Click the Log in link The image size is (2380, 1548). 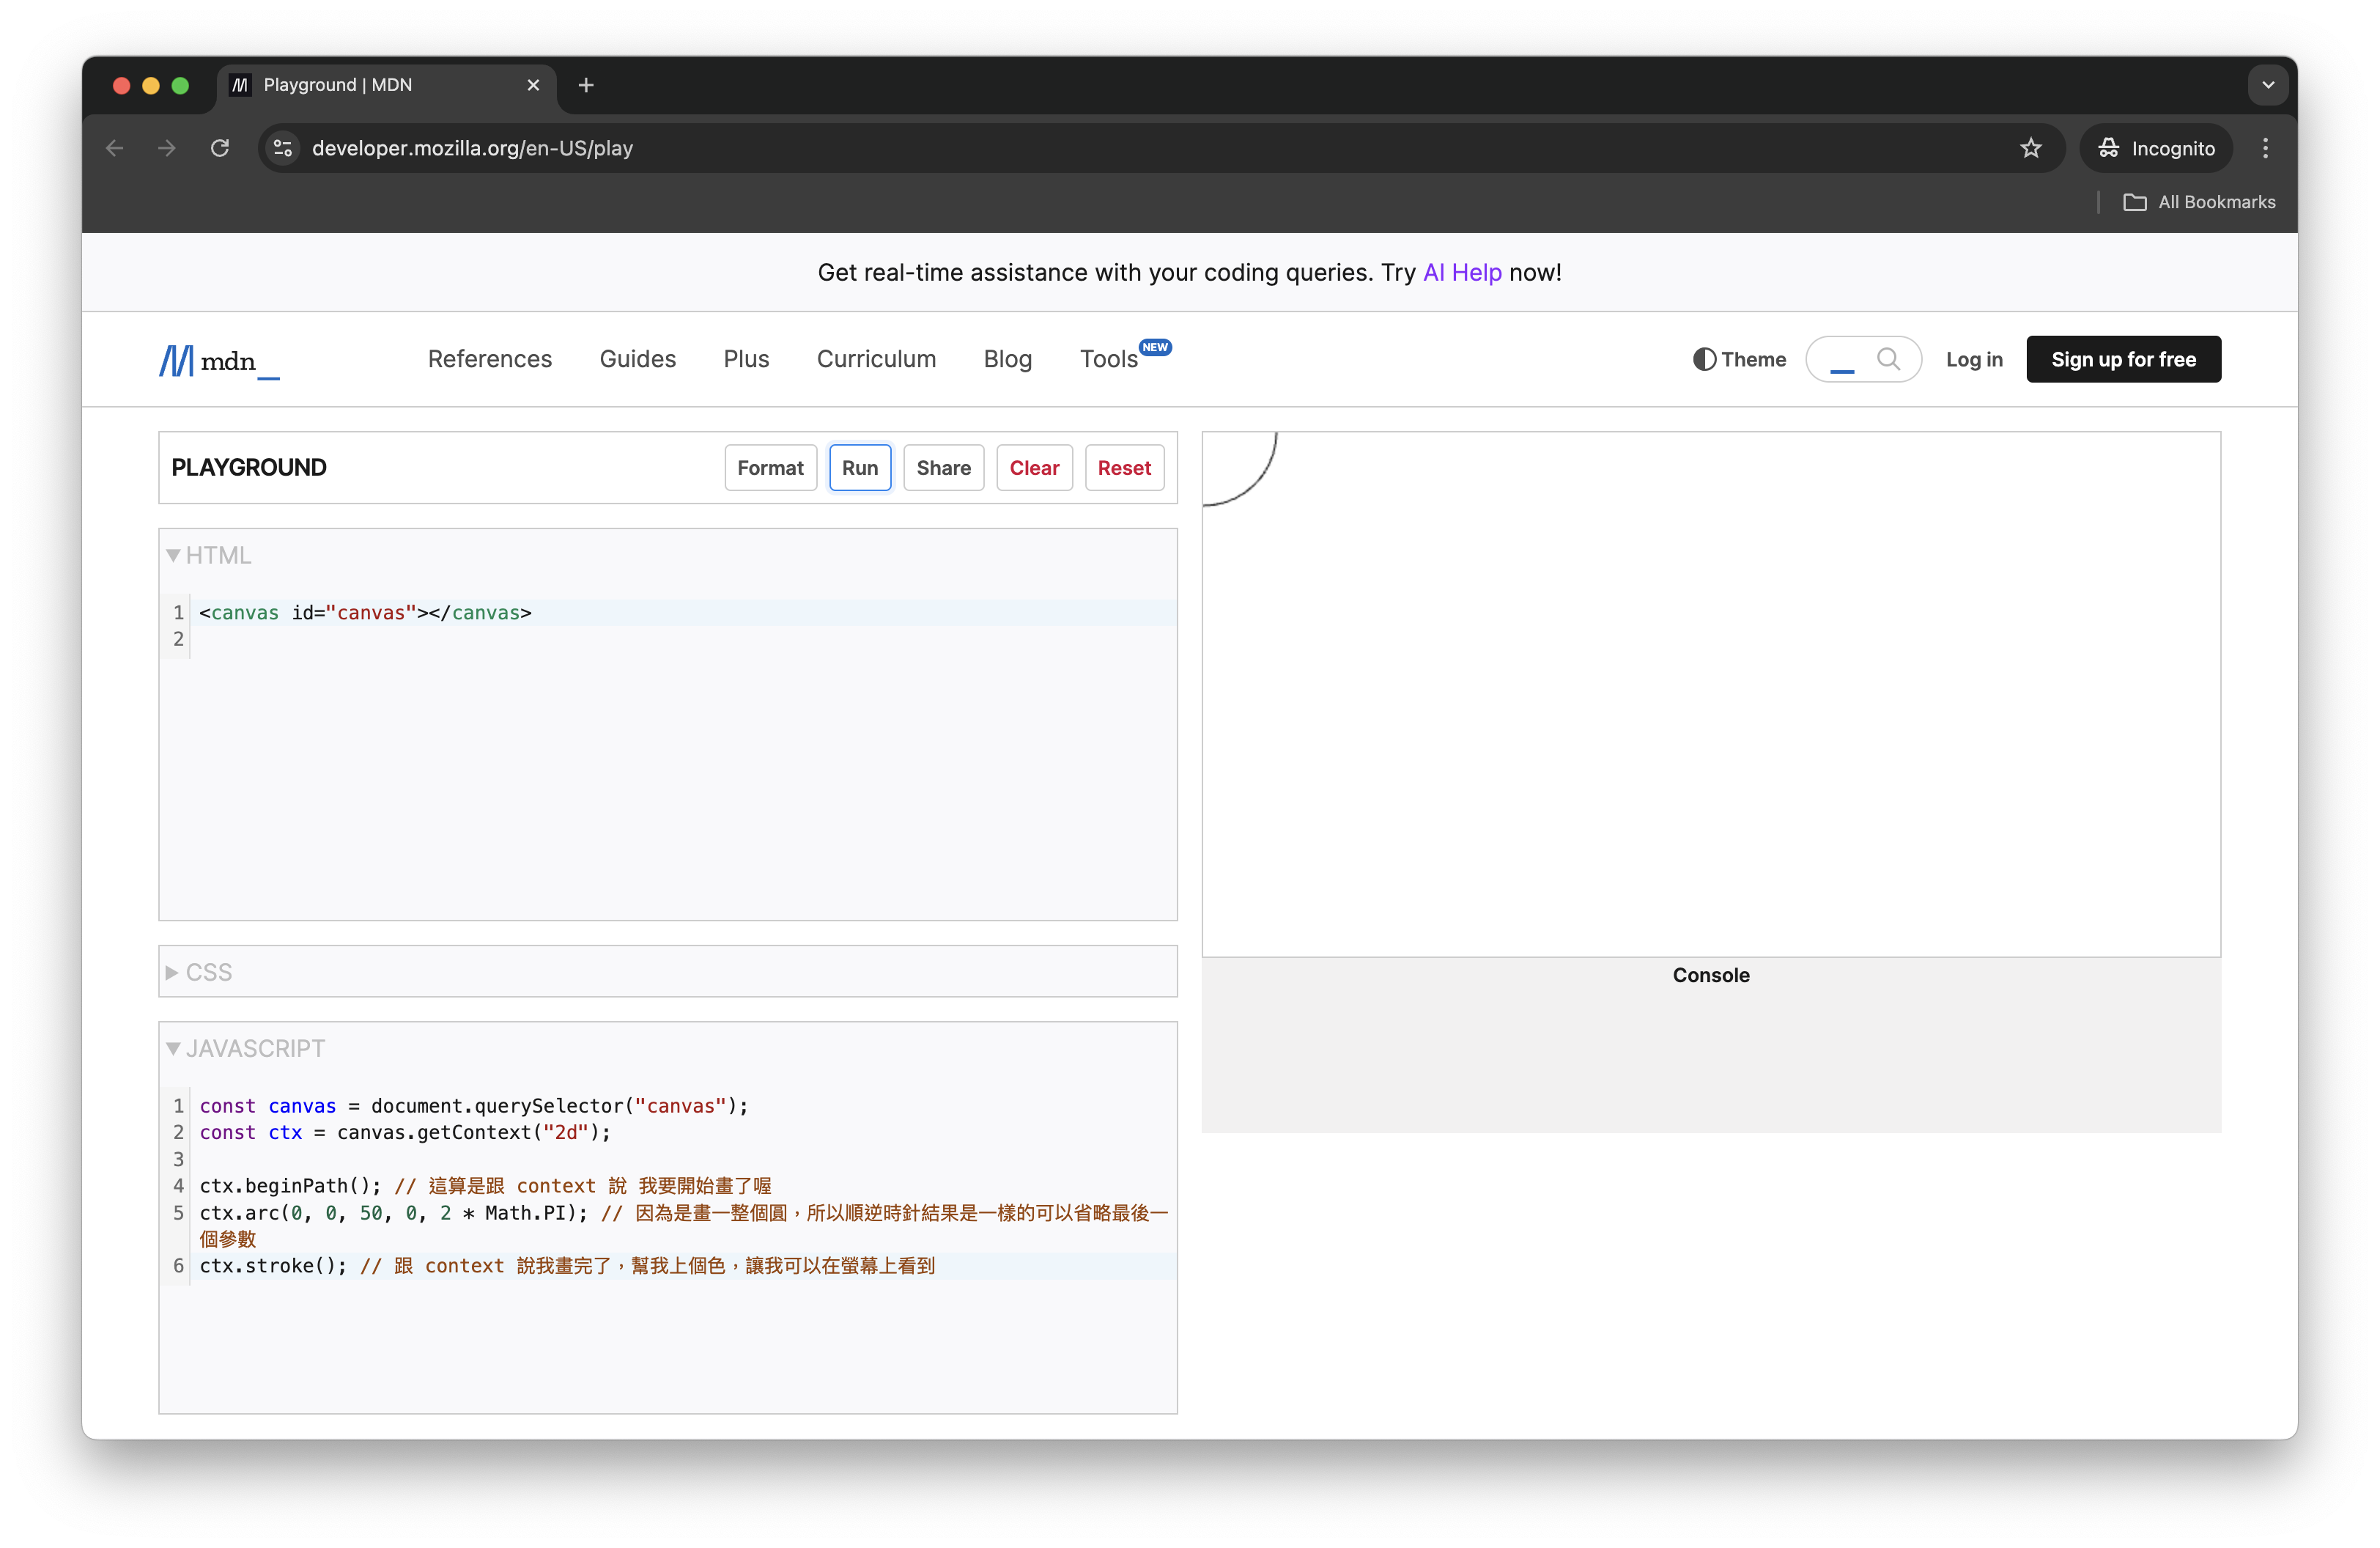click(x=1974, y=359)
